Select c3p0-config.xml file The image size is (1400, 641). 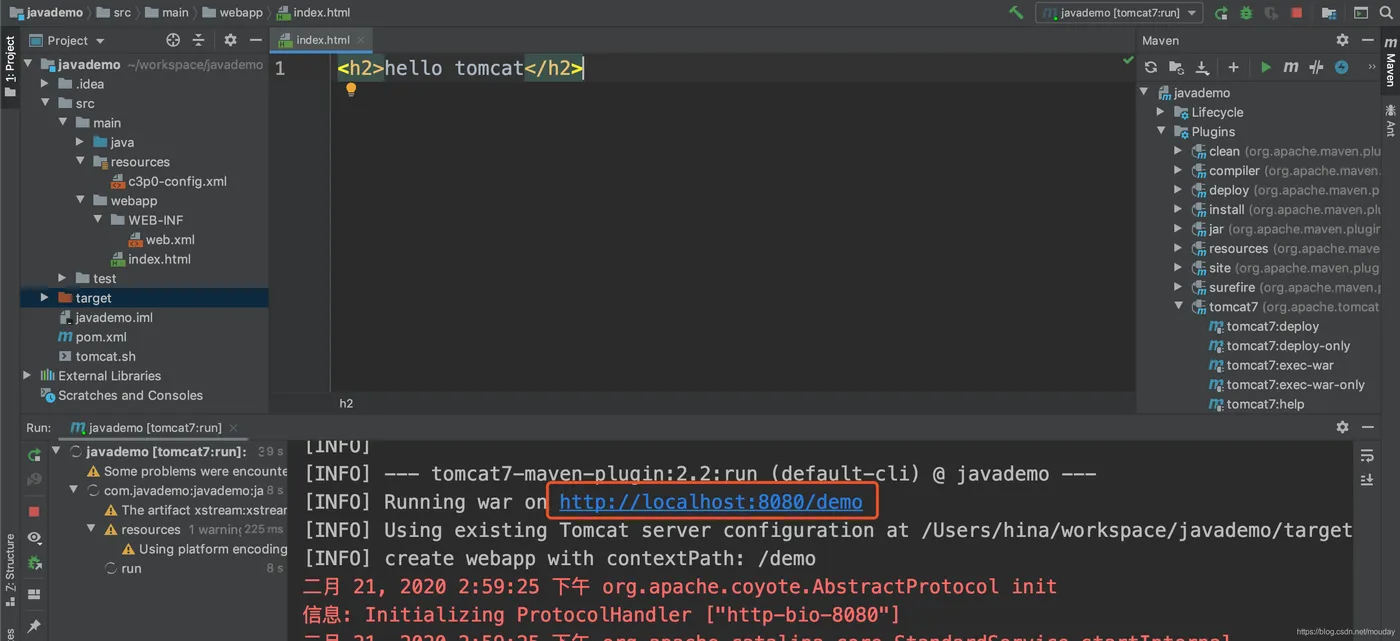(168, 181)
